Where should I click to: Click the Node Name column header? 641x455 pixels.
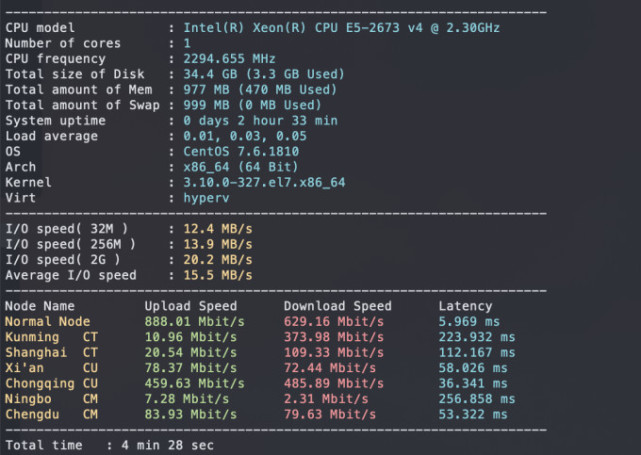click(x=40, y=306)
